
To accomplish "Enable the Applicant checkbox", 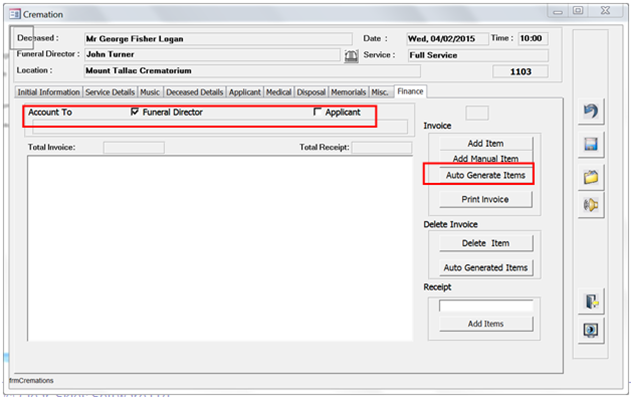I will coord(318,112).
